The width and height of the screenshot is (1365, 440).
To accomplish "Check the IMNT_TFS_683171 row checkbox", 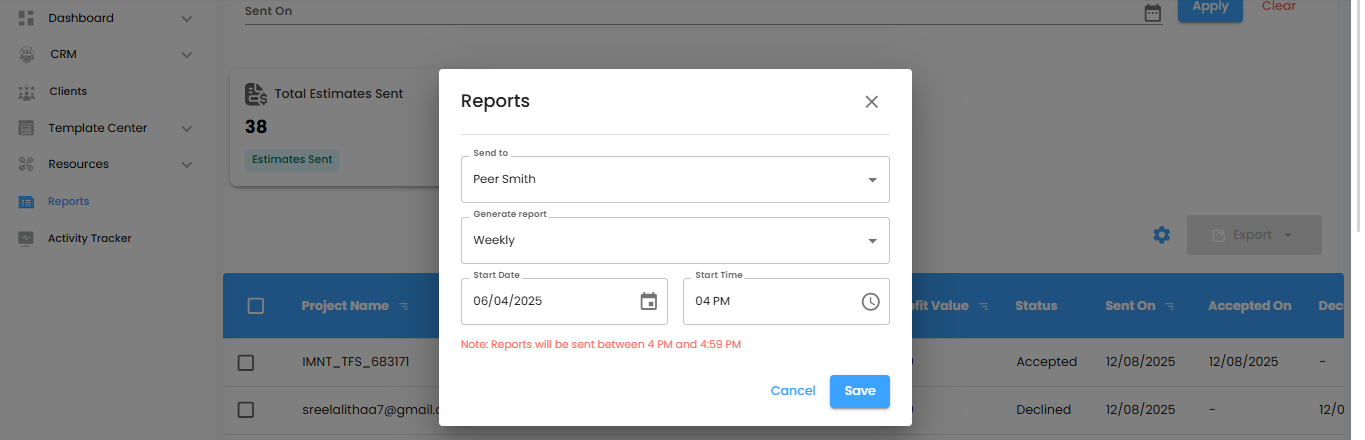I will coord(246,362).
